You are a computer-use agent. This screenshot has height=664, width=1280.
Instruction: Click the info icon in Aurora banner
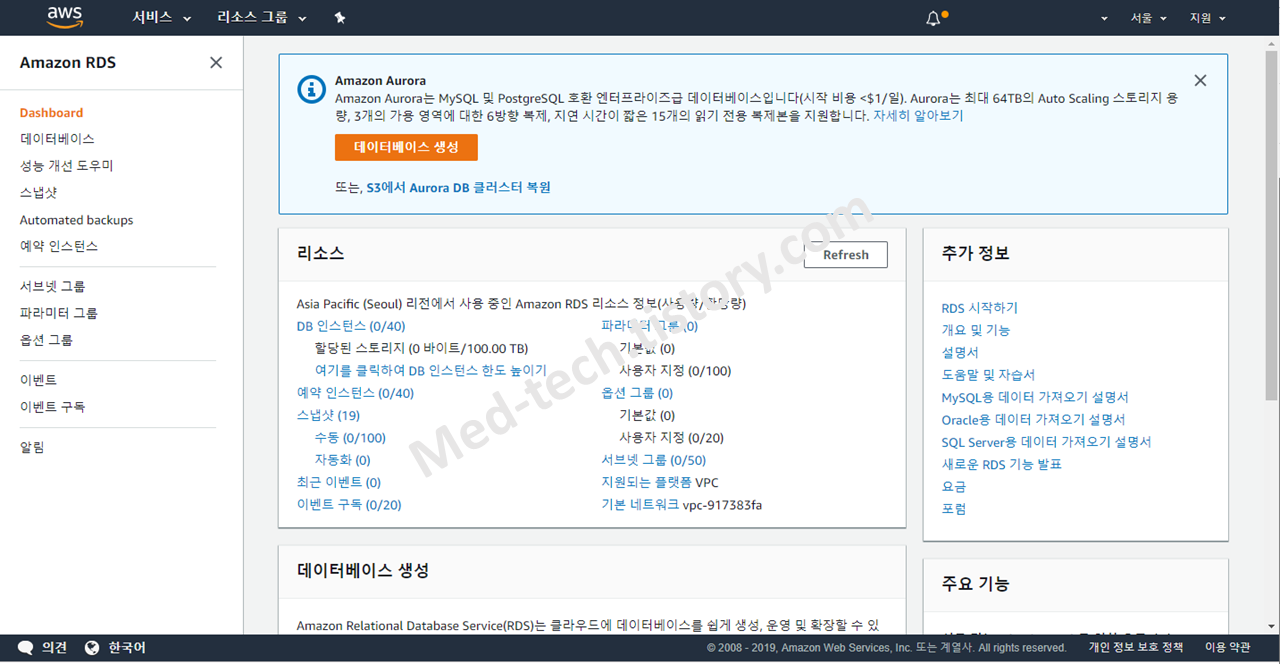click(312, 88)
